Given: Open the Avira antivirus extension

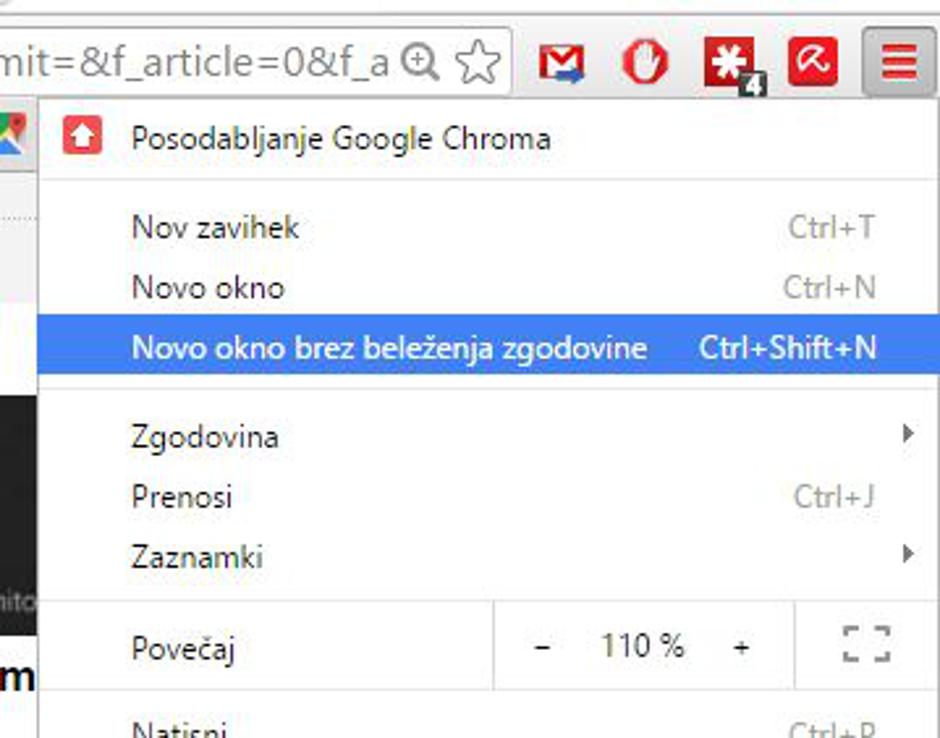Looking at the screenshot, I should click(x=812, y=62).
